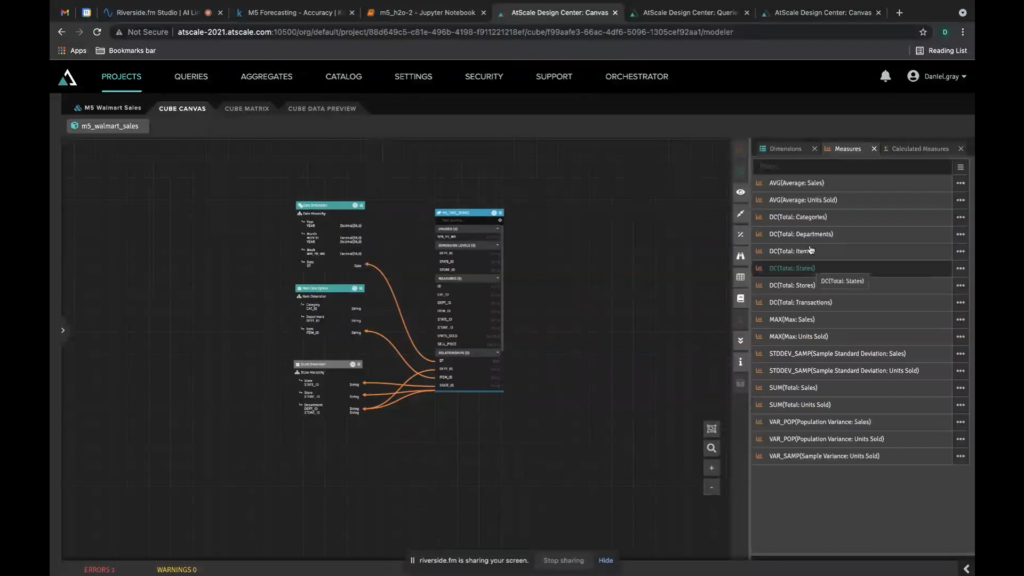
Task: Open measures panel list menu icon
Action: point(960,167)
